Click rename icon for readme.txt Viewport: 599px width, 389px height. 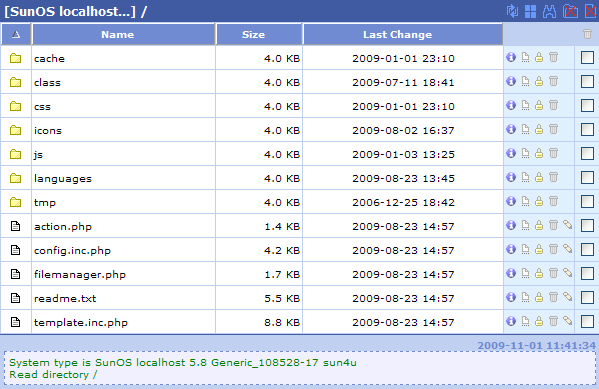pos(525,297)
